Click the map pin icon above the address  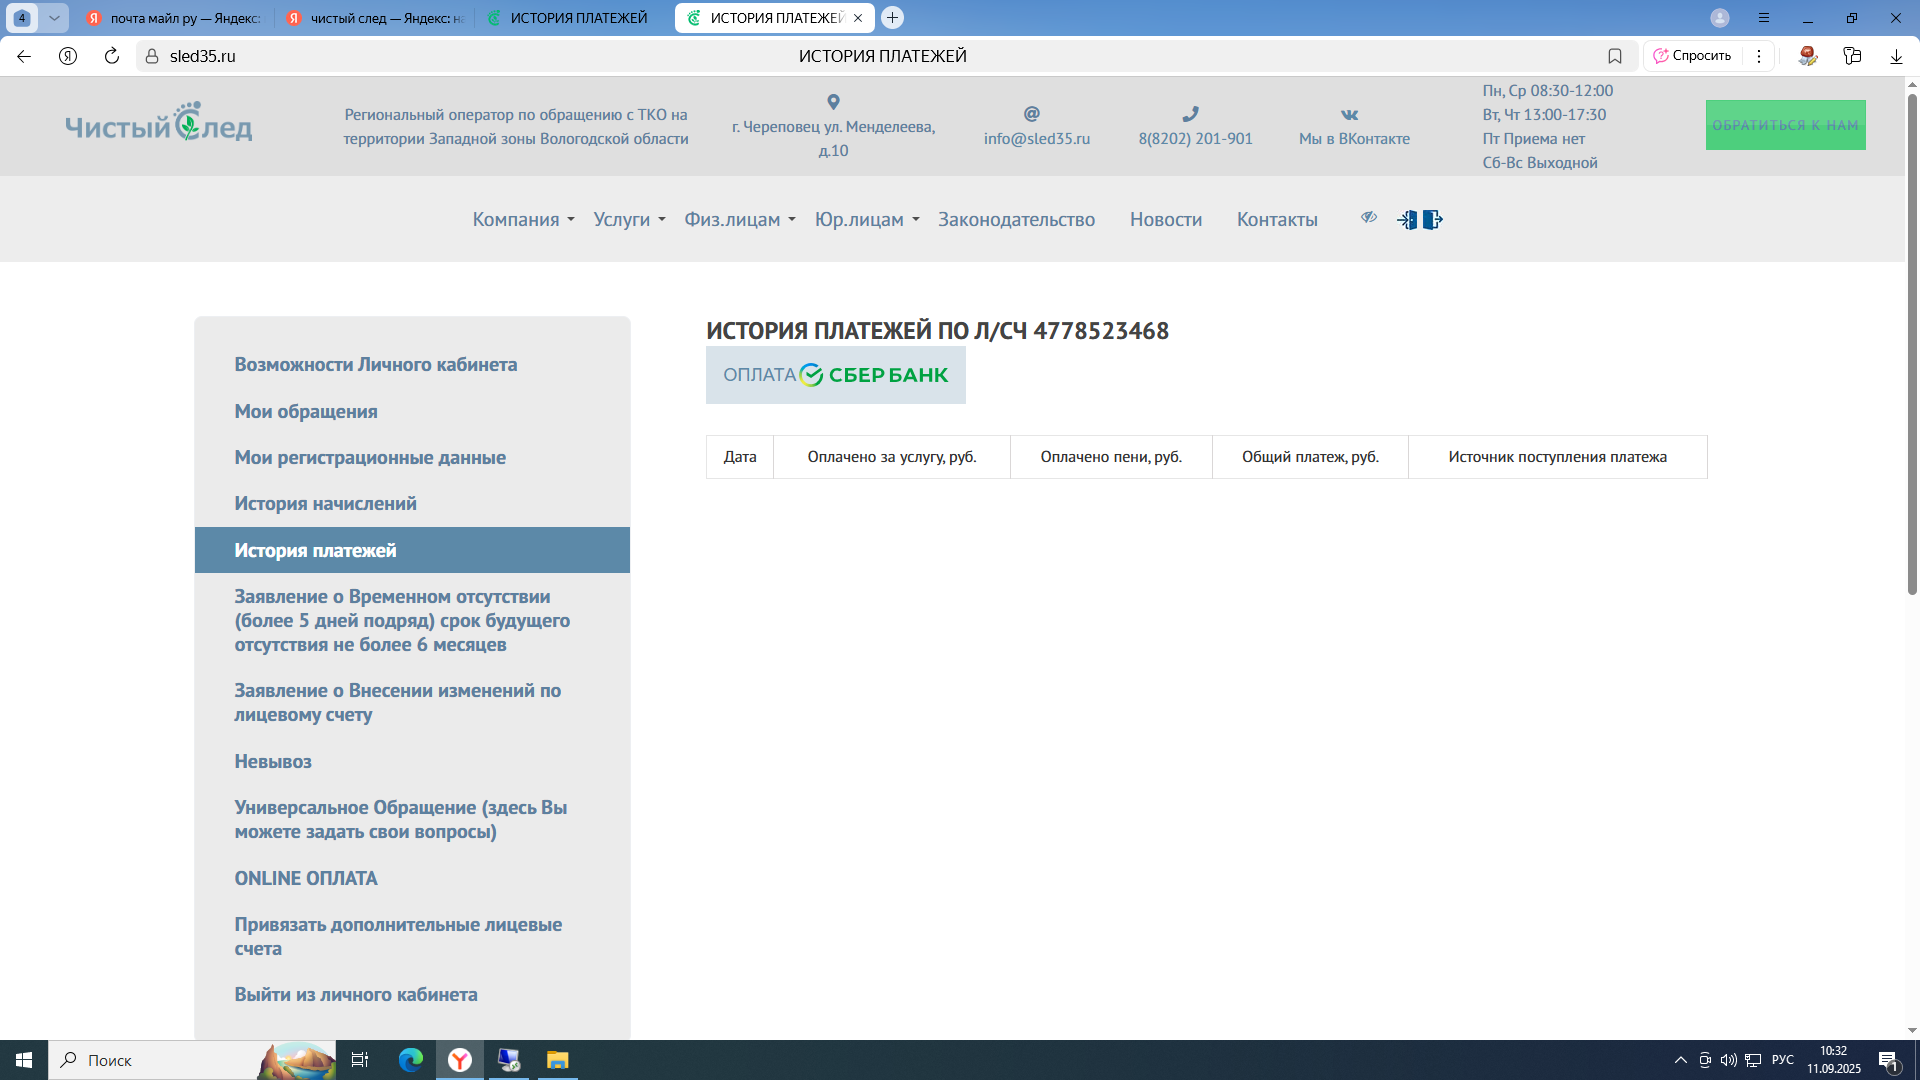833,102
